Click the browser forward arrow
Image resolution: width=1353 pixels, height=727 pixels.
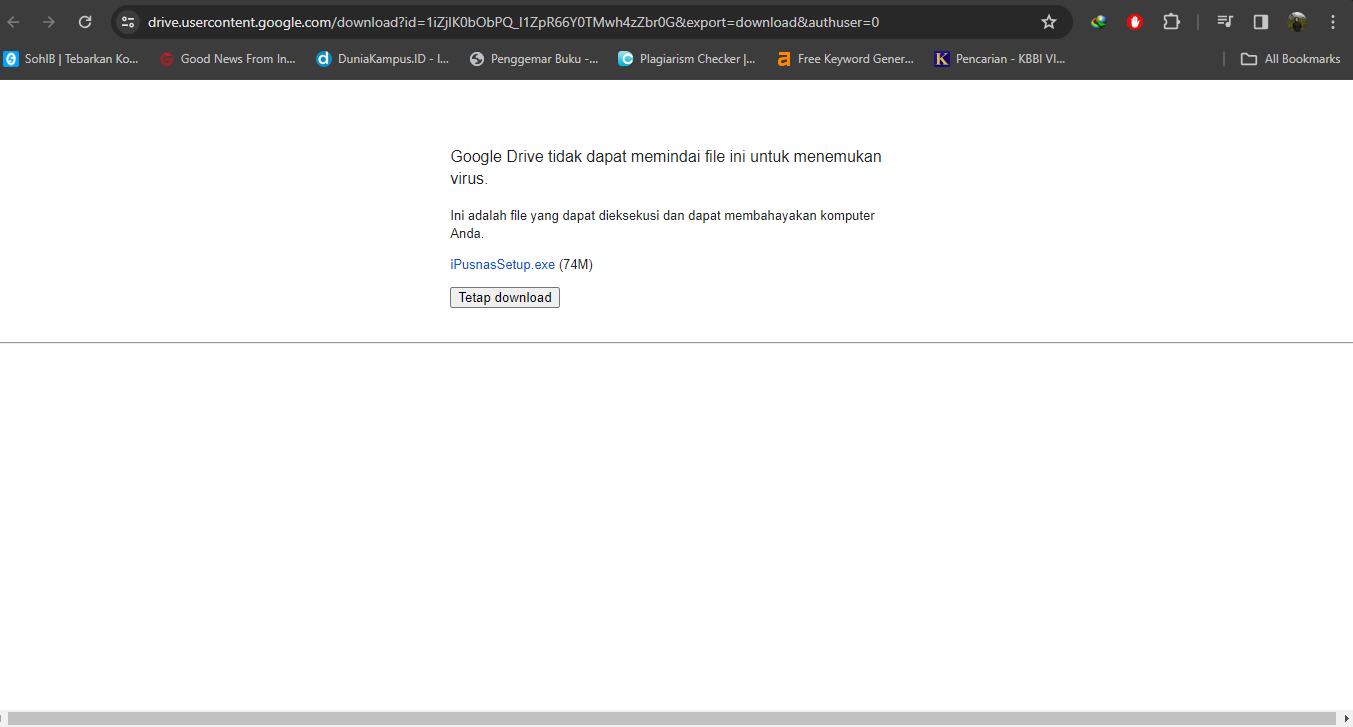[49, 22]
